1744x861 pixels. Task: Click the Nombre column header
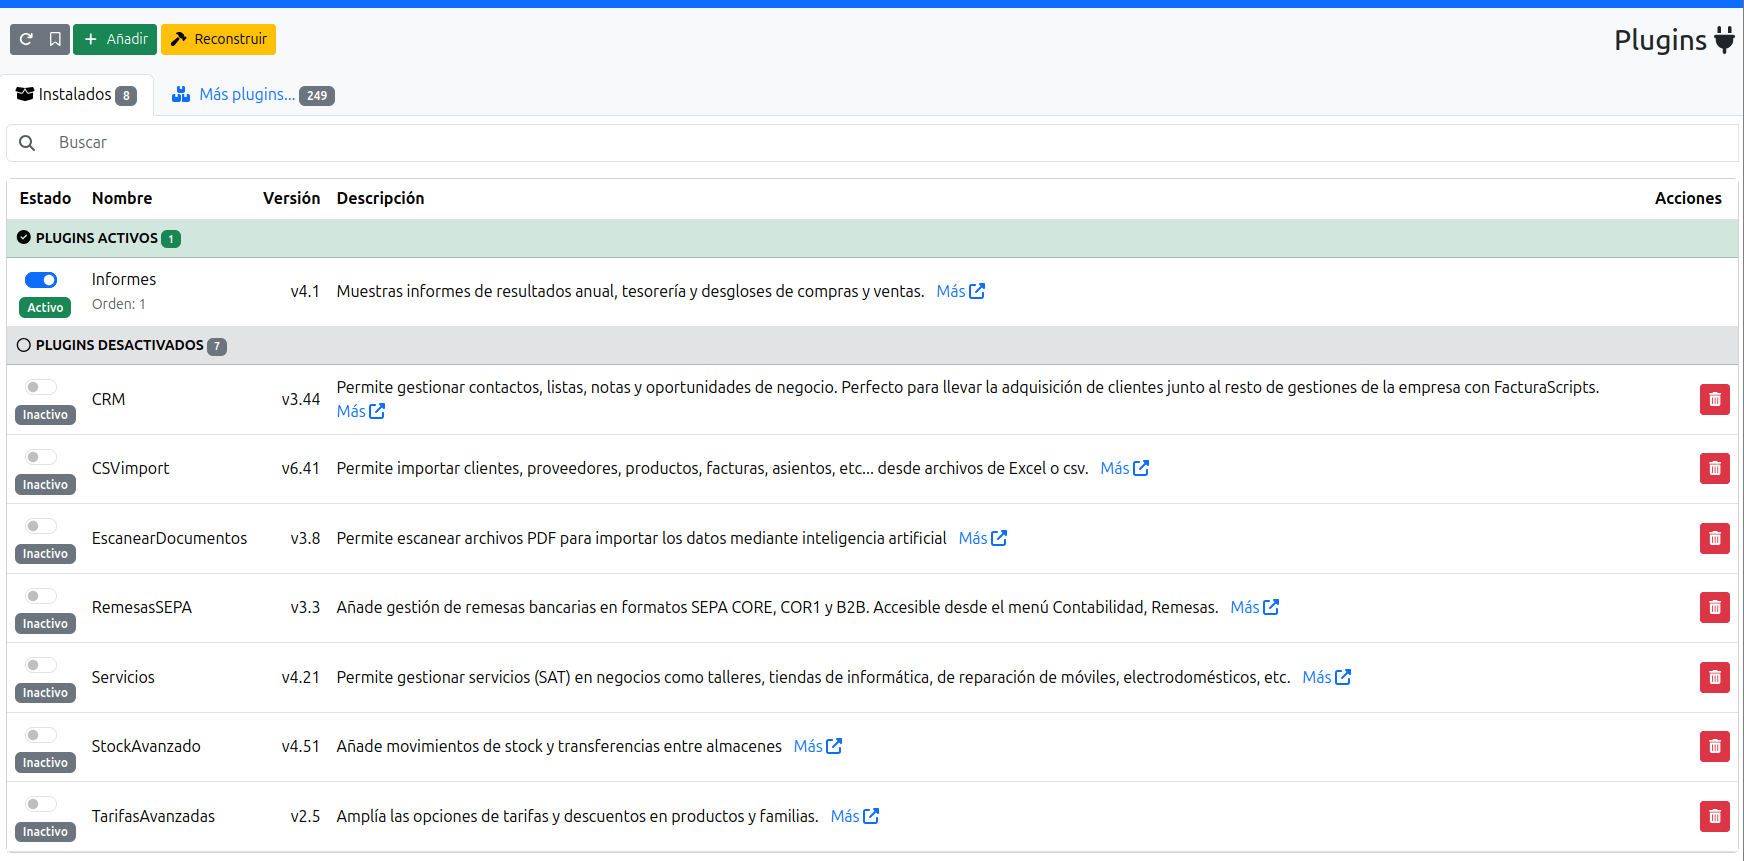click(x=122, y=198)
